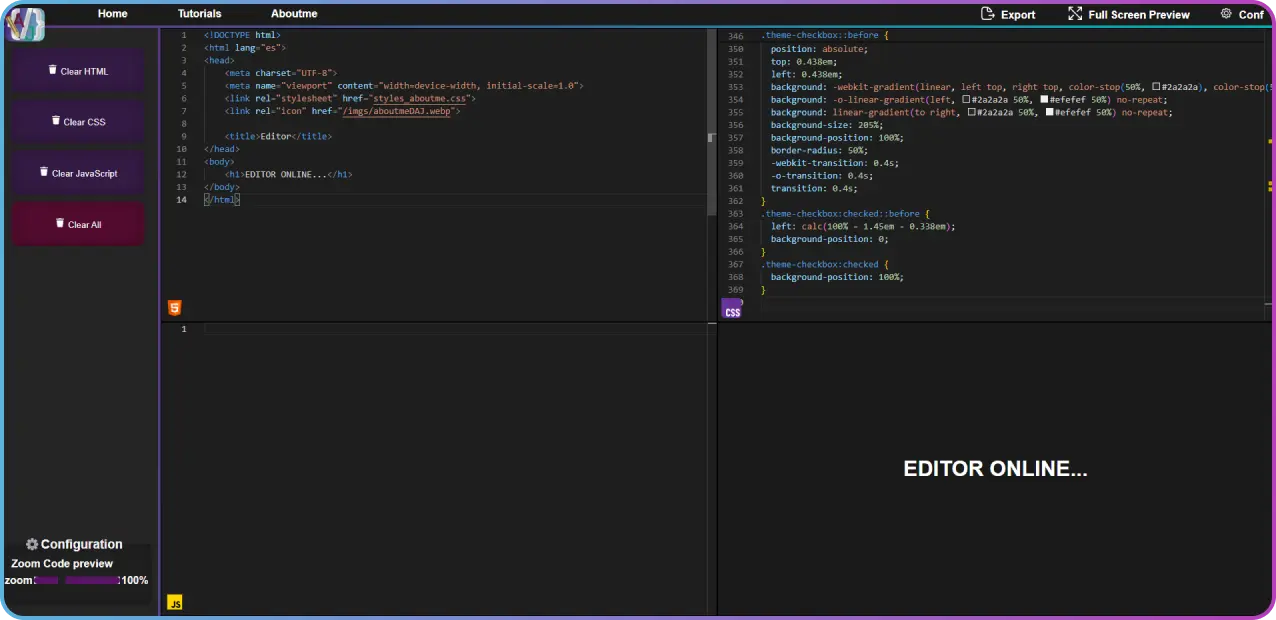
Task: Click the #2a2a2a swatch on CSS line 354
Action: point(966,100)
